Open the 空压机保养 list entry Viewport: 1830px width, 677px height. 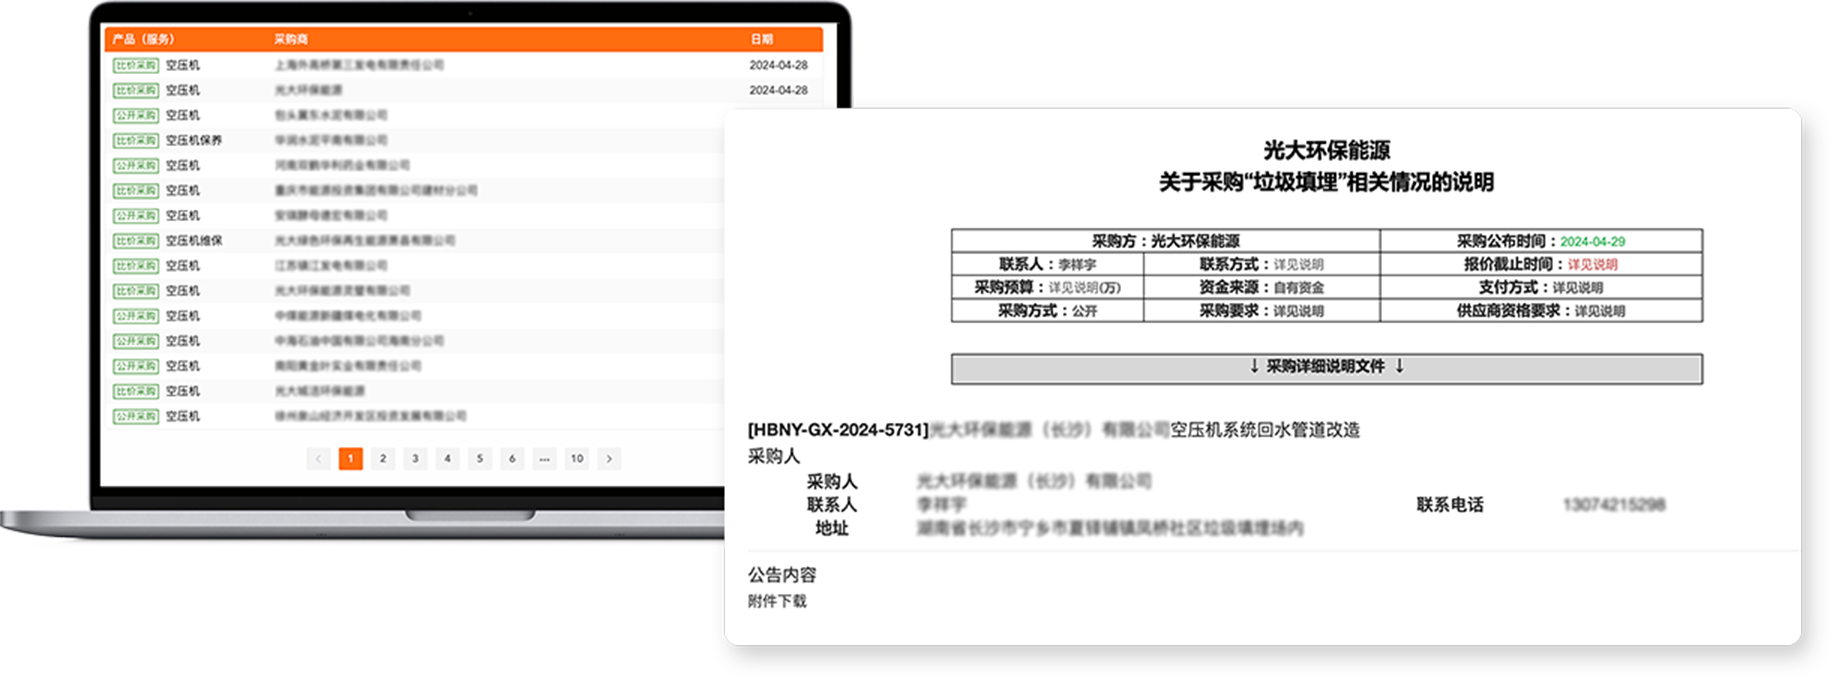194,141
